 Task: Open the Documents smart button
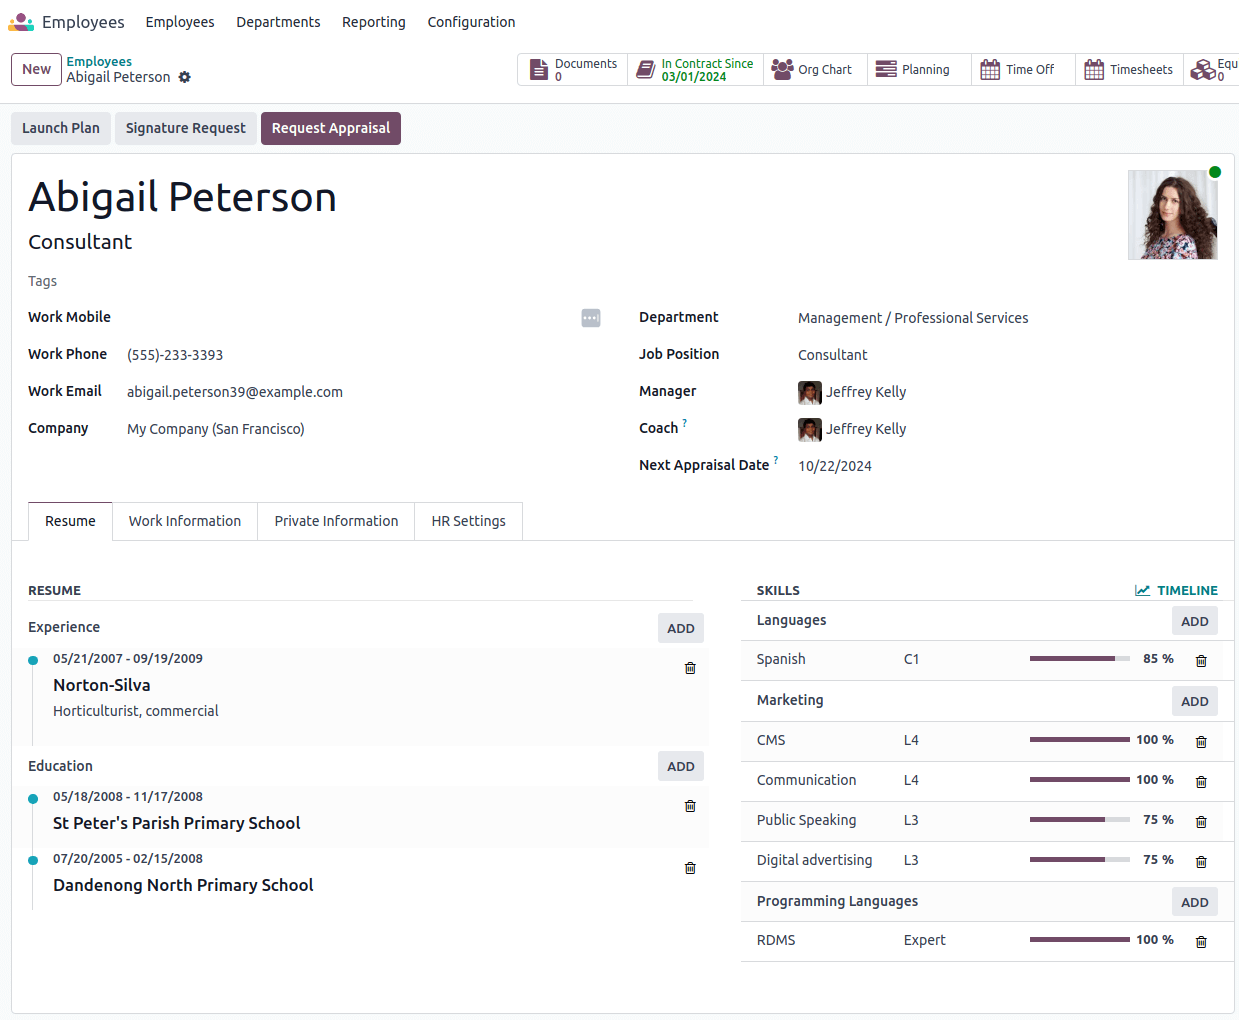(x=572, y=69)
